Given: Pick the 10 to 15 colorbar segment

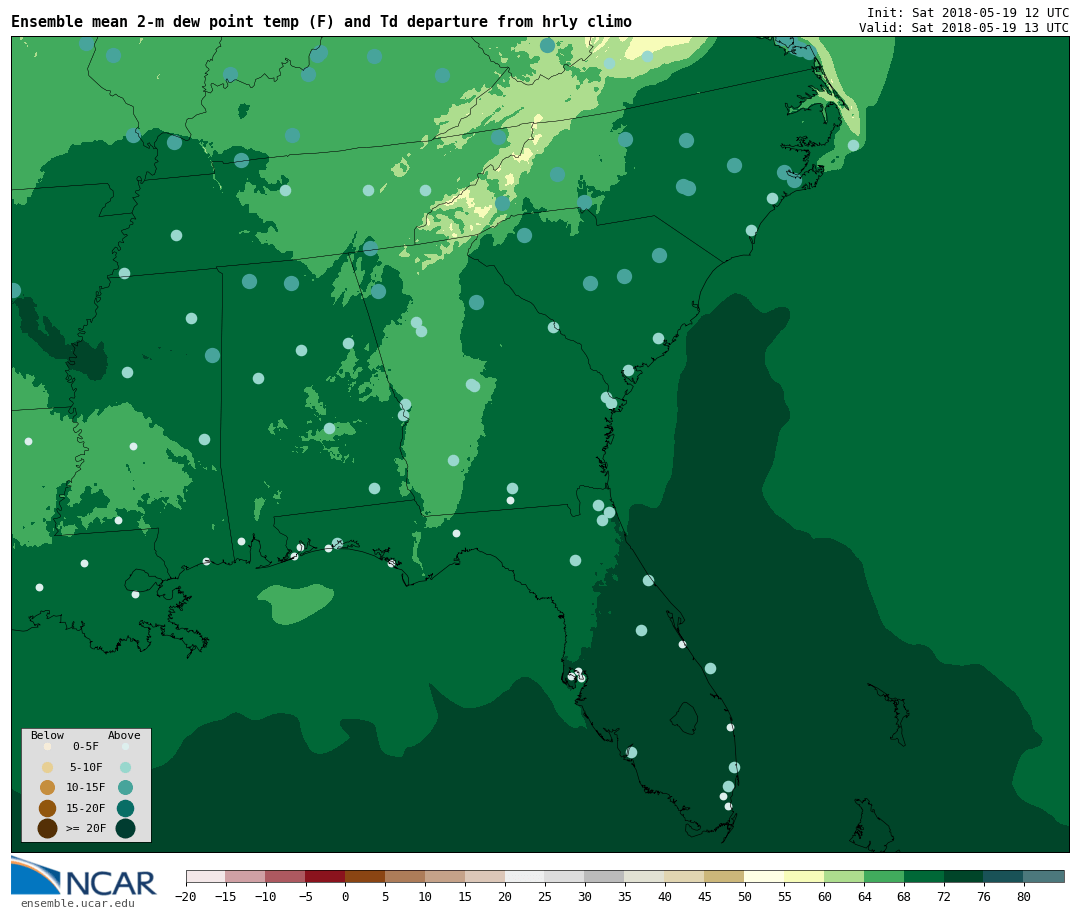Looking at the screenshot, I should click(446, 876).
